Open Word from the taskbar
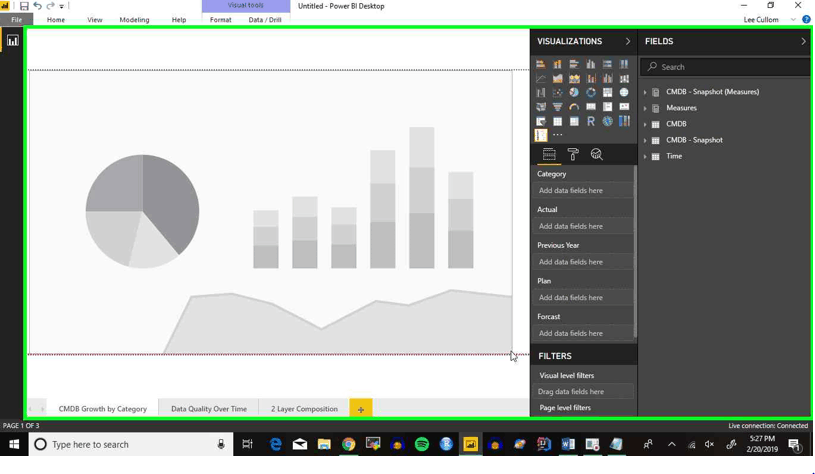The image size is (815, 474). click(568, 444)
